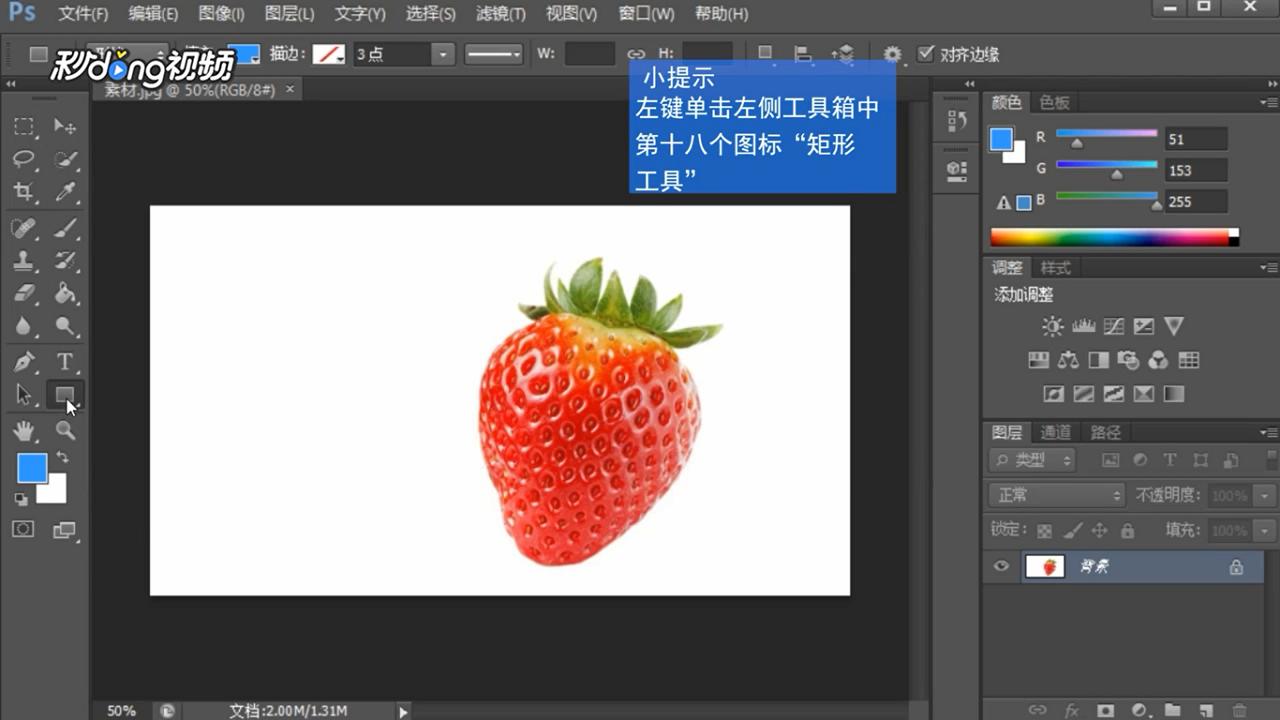
Task: Add a layer mask
Action: (x=1106, y=710)
